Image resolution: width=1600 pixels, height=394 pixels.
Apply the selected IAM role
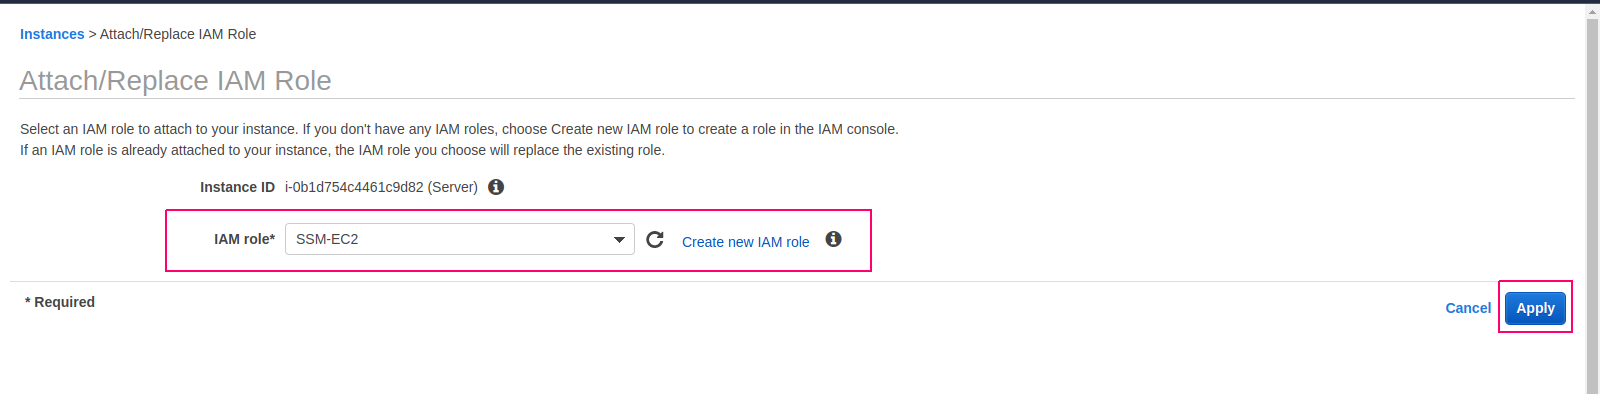(1535, 308)
